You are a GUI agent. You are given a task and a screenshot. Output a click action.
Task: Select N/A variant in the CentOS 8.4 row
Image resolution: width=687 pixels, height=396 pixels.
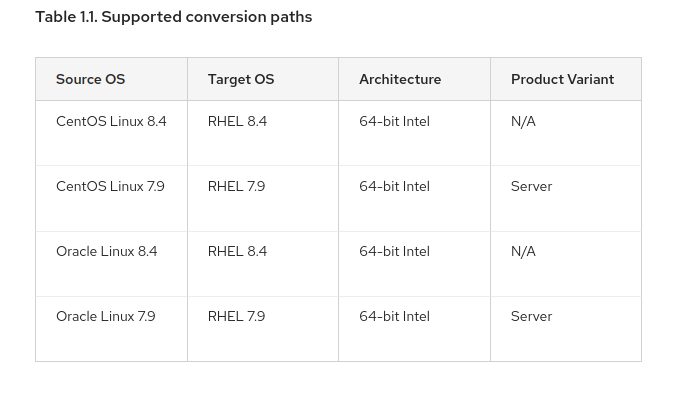tap(523, 121)
